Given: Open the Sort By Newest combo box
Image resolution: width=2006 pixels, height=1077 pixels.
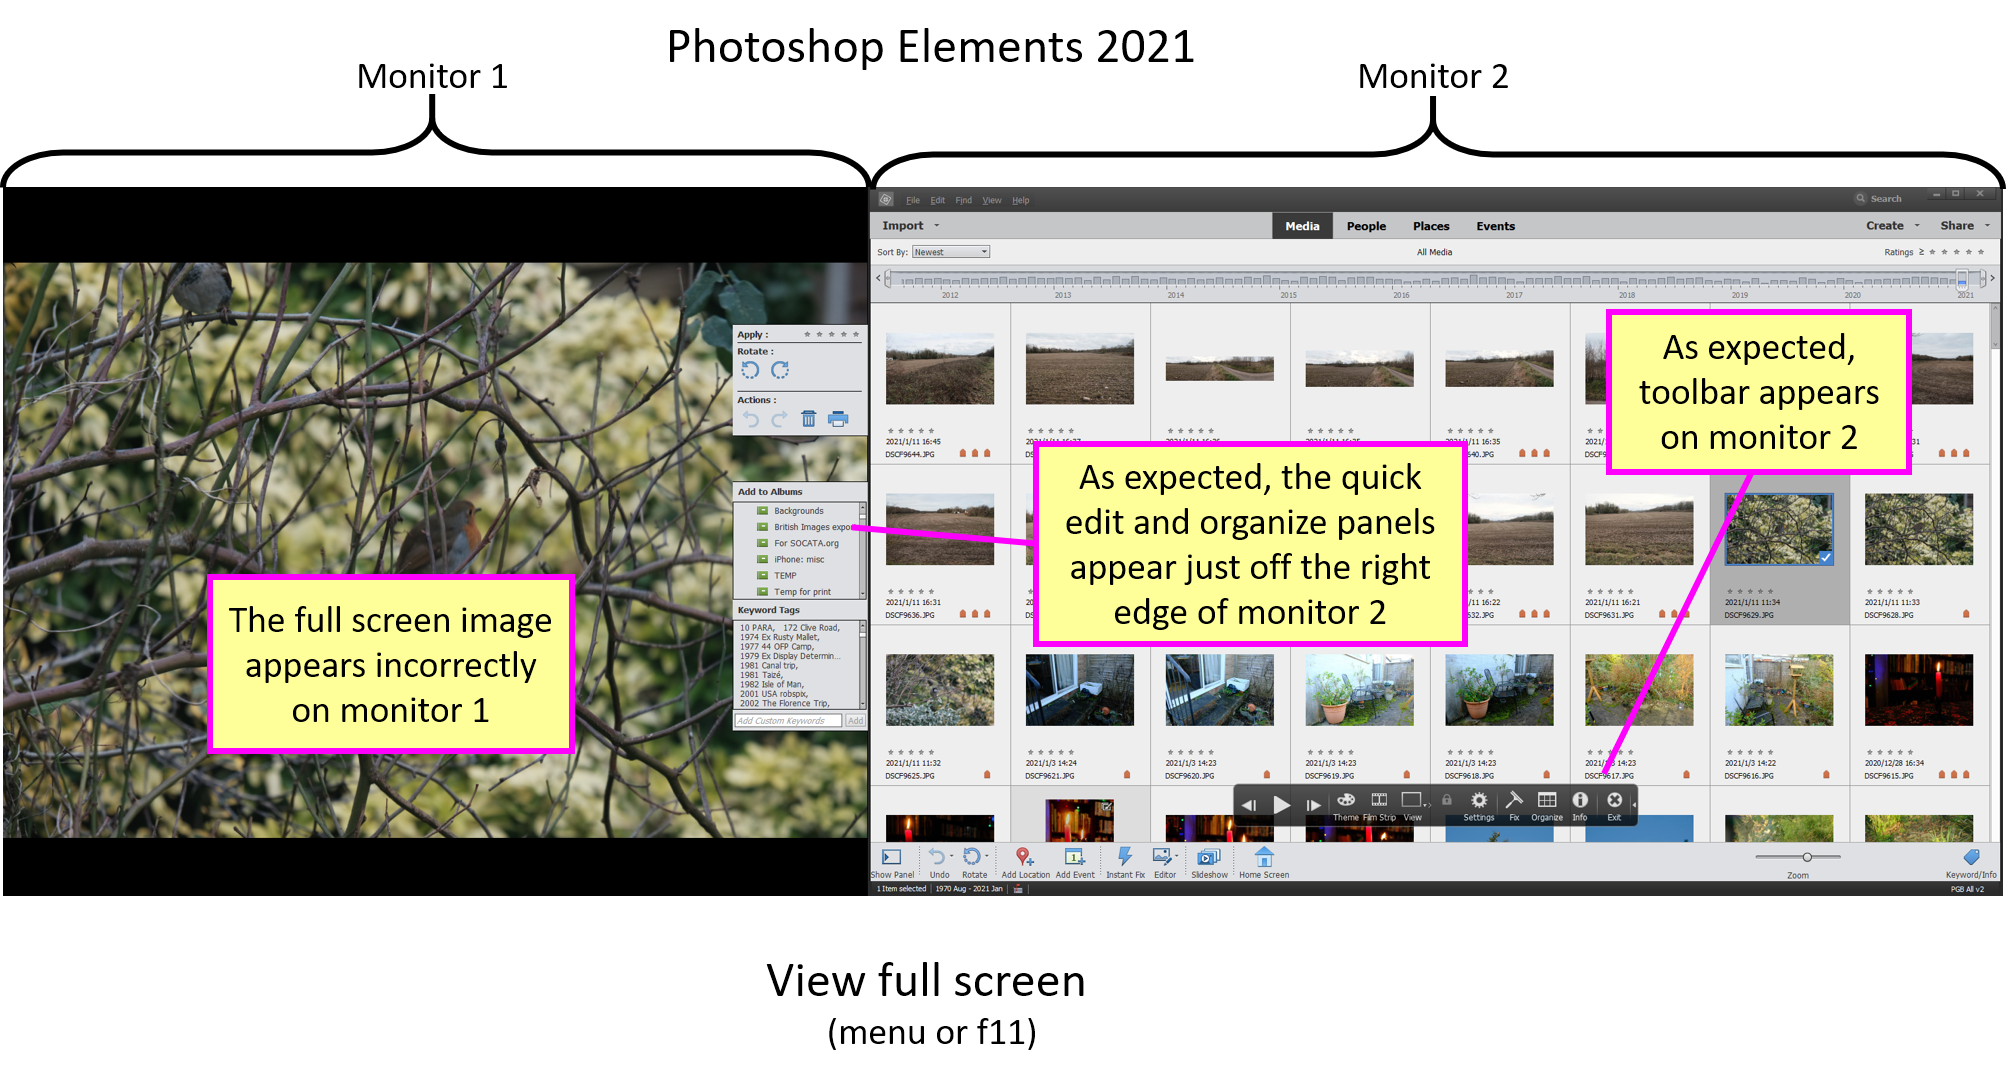Looking at the screenshot, I should click(x=950, y=252).
